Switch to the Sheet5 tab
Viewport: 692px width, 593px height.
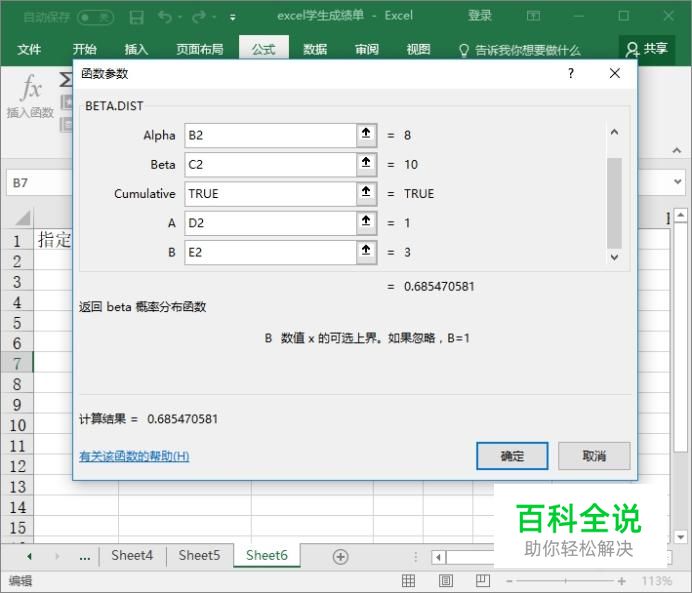199,555
